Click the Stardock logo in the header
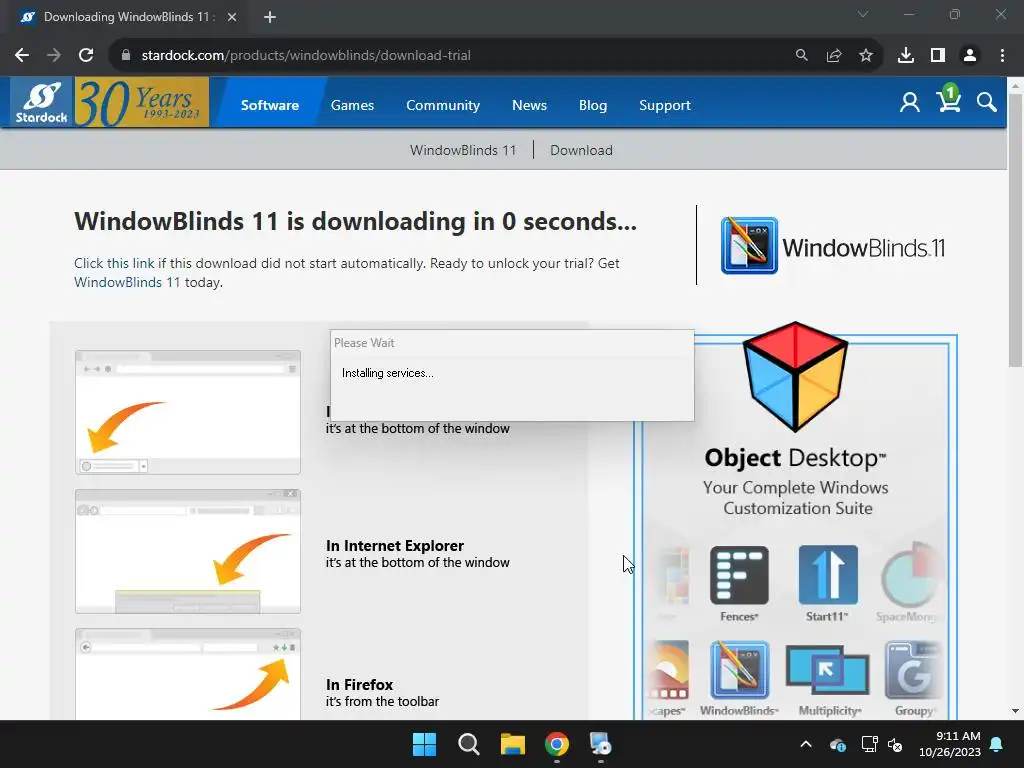1024x768 pixels. tap(42, 103)
